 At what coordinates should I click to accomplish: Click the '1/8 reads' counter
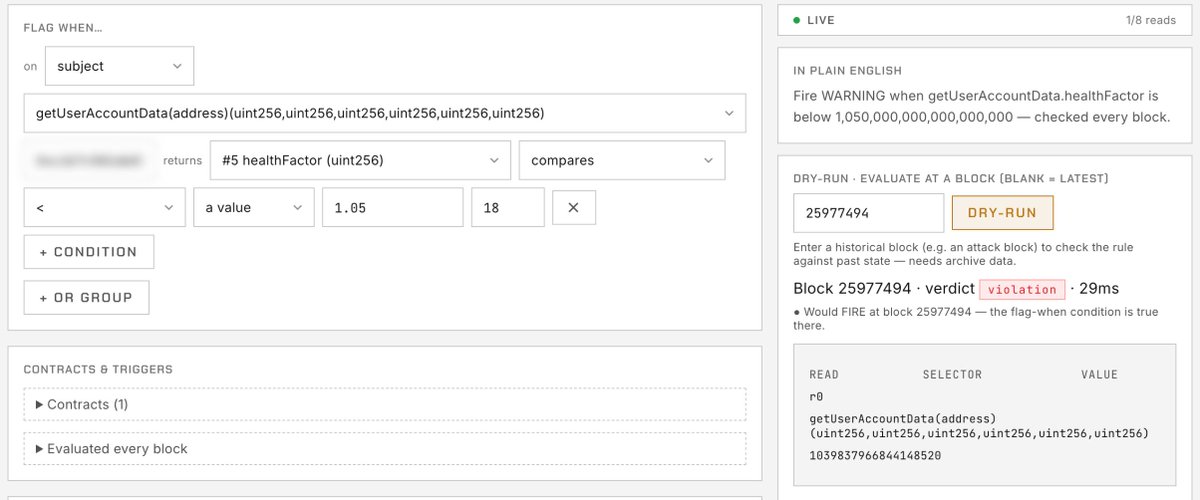coord(1153,20)
